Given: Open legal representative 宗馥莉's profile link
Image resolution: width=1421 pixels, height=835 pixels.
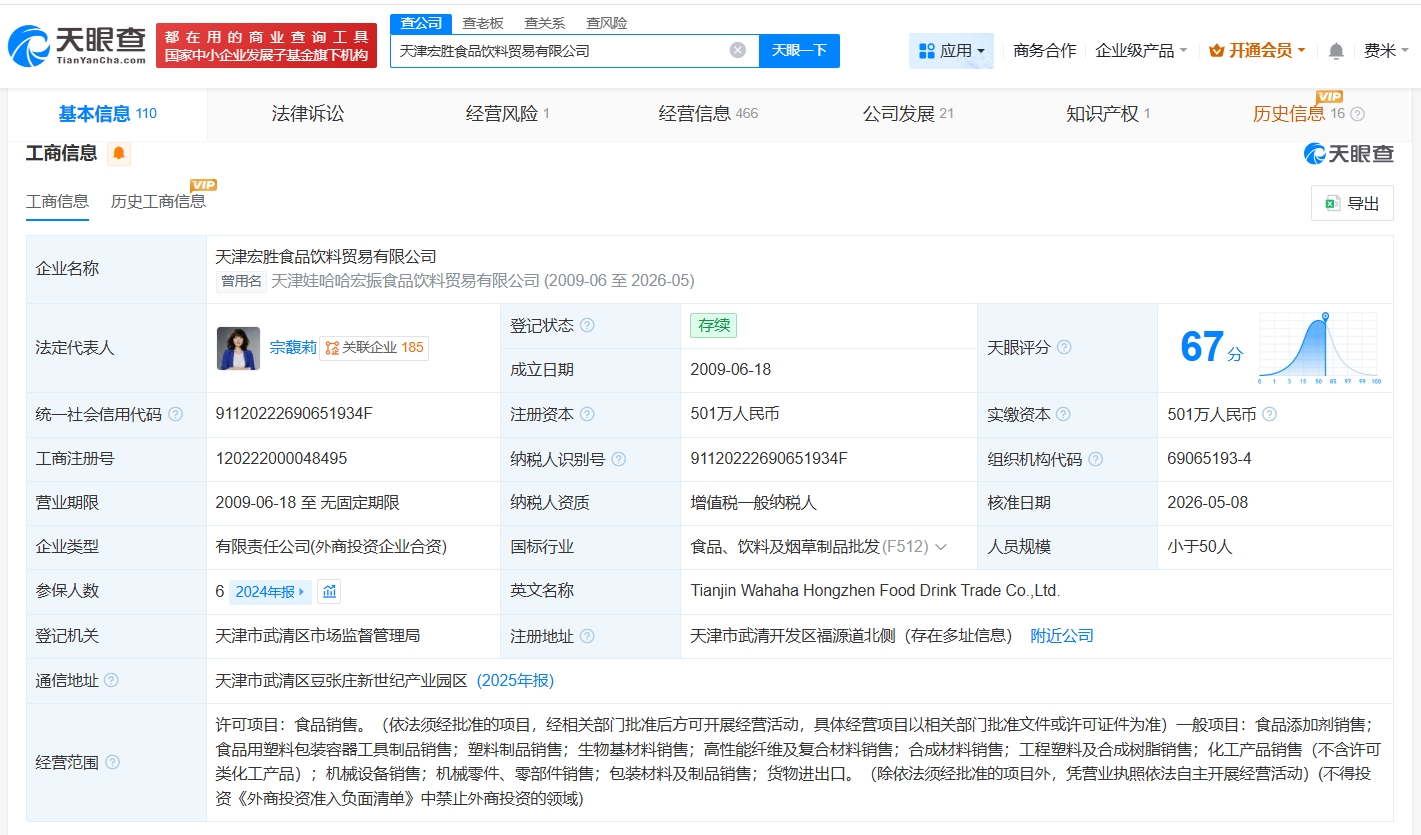Looking at the screenshot, I should 293,348.
